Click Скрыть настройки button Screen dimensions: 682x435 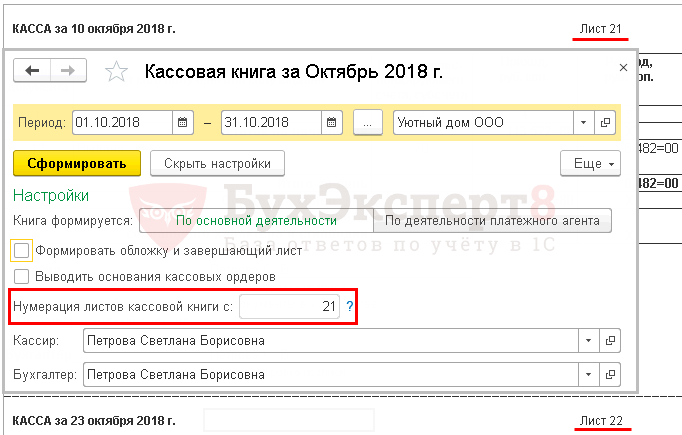pos(217,163)
